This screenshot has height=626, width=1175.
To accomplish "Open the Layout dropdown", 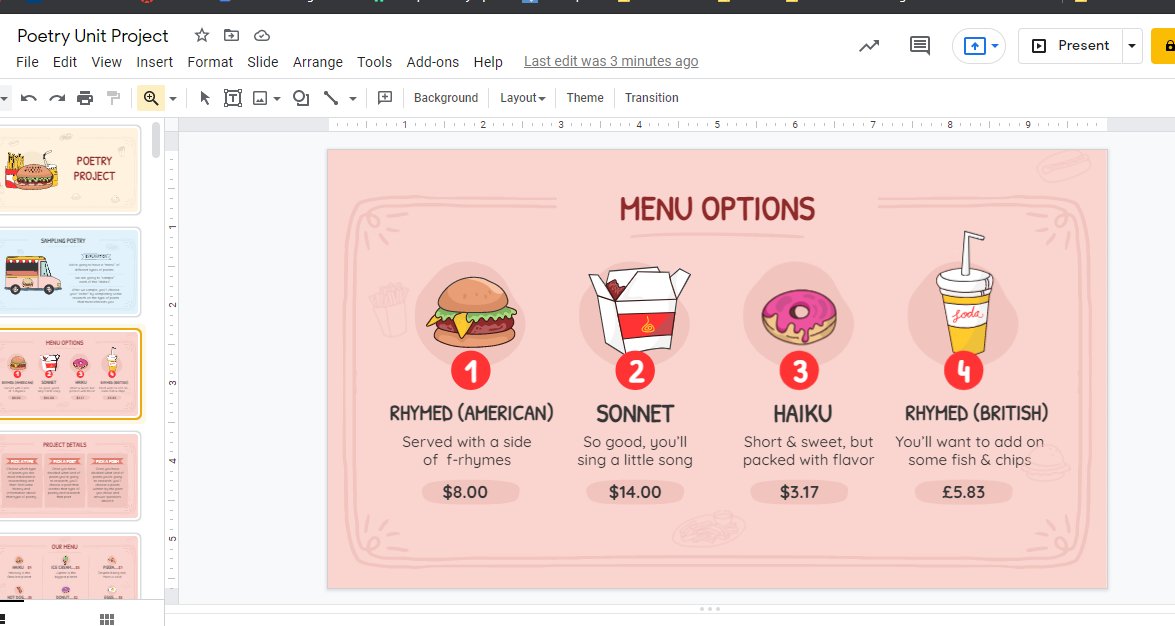I will (522, 98).
